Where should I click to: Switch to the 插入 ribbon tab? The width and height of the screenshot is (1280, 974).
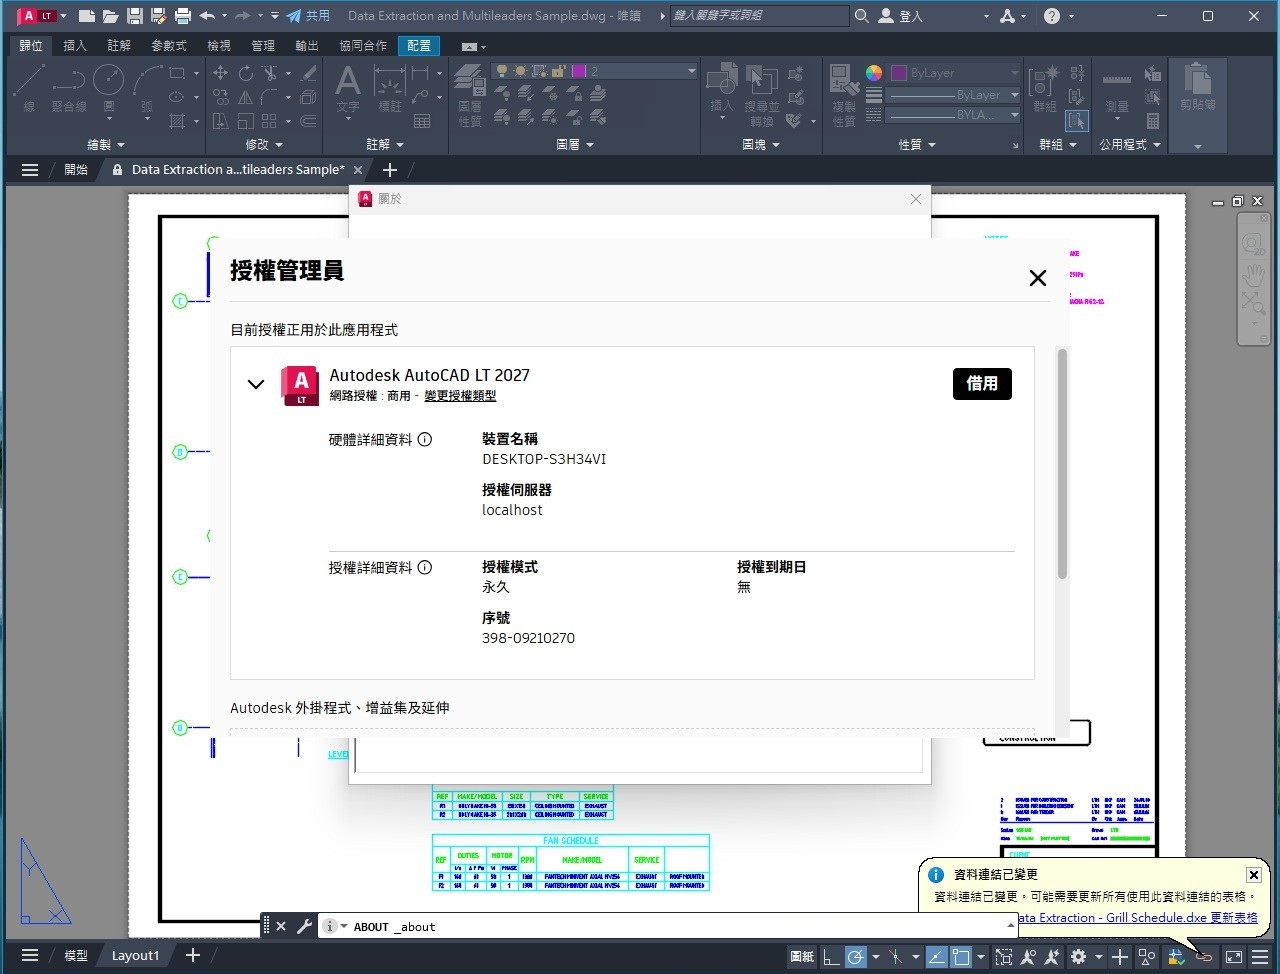tap(75, 46)
